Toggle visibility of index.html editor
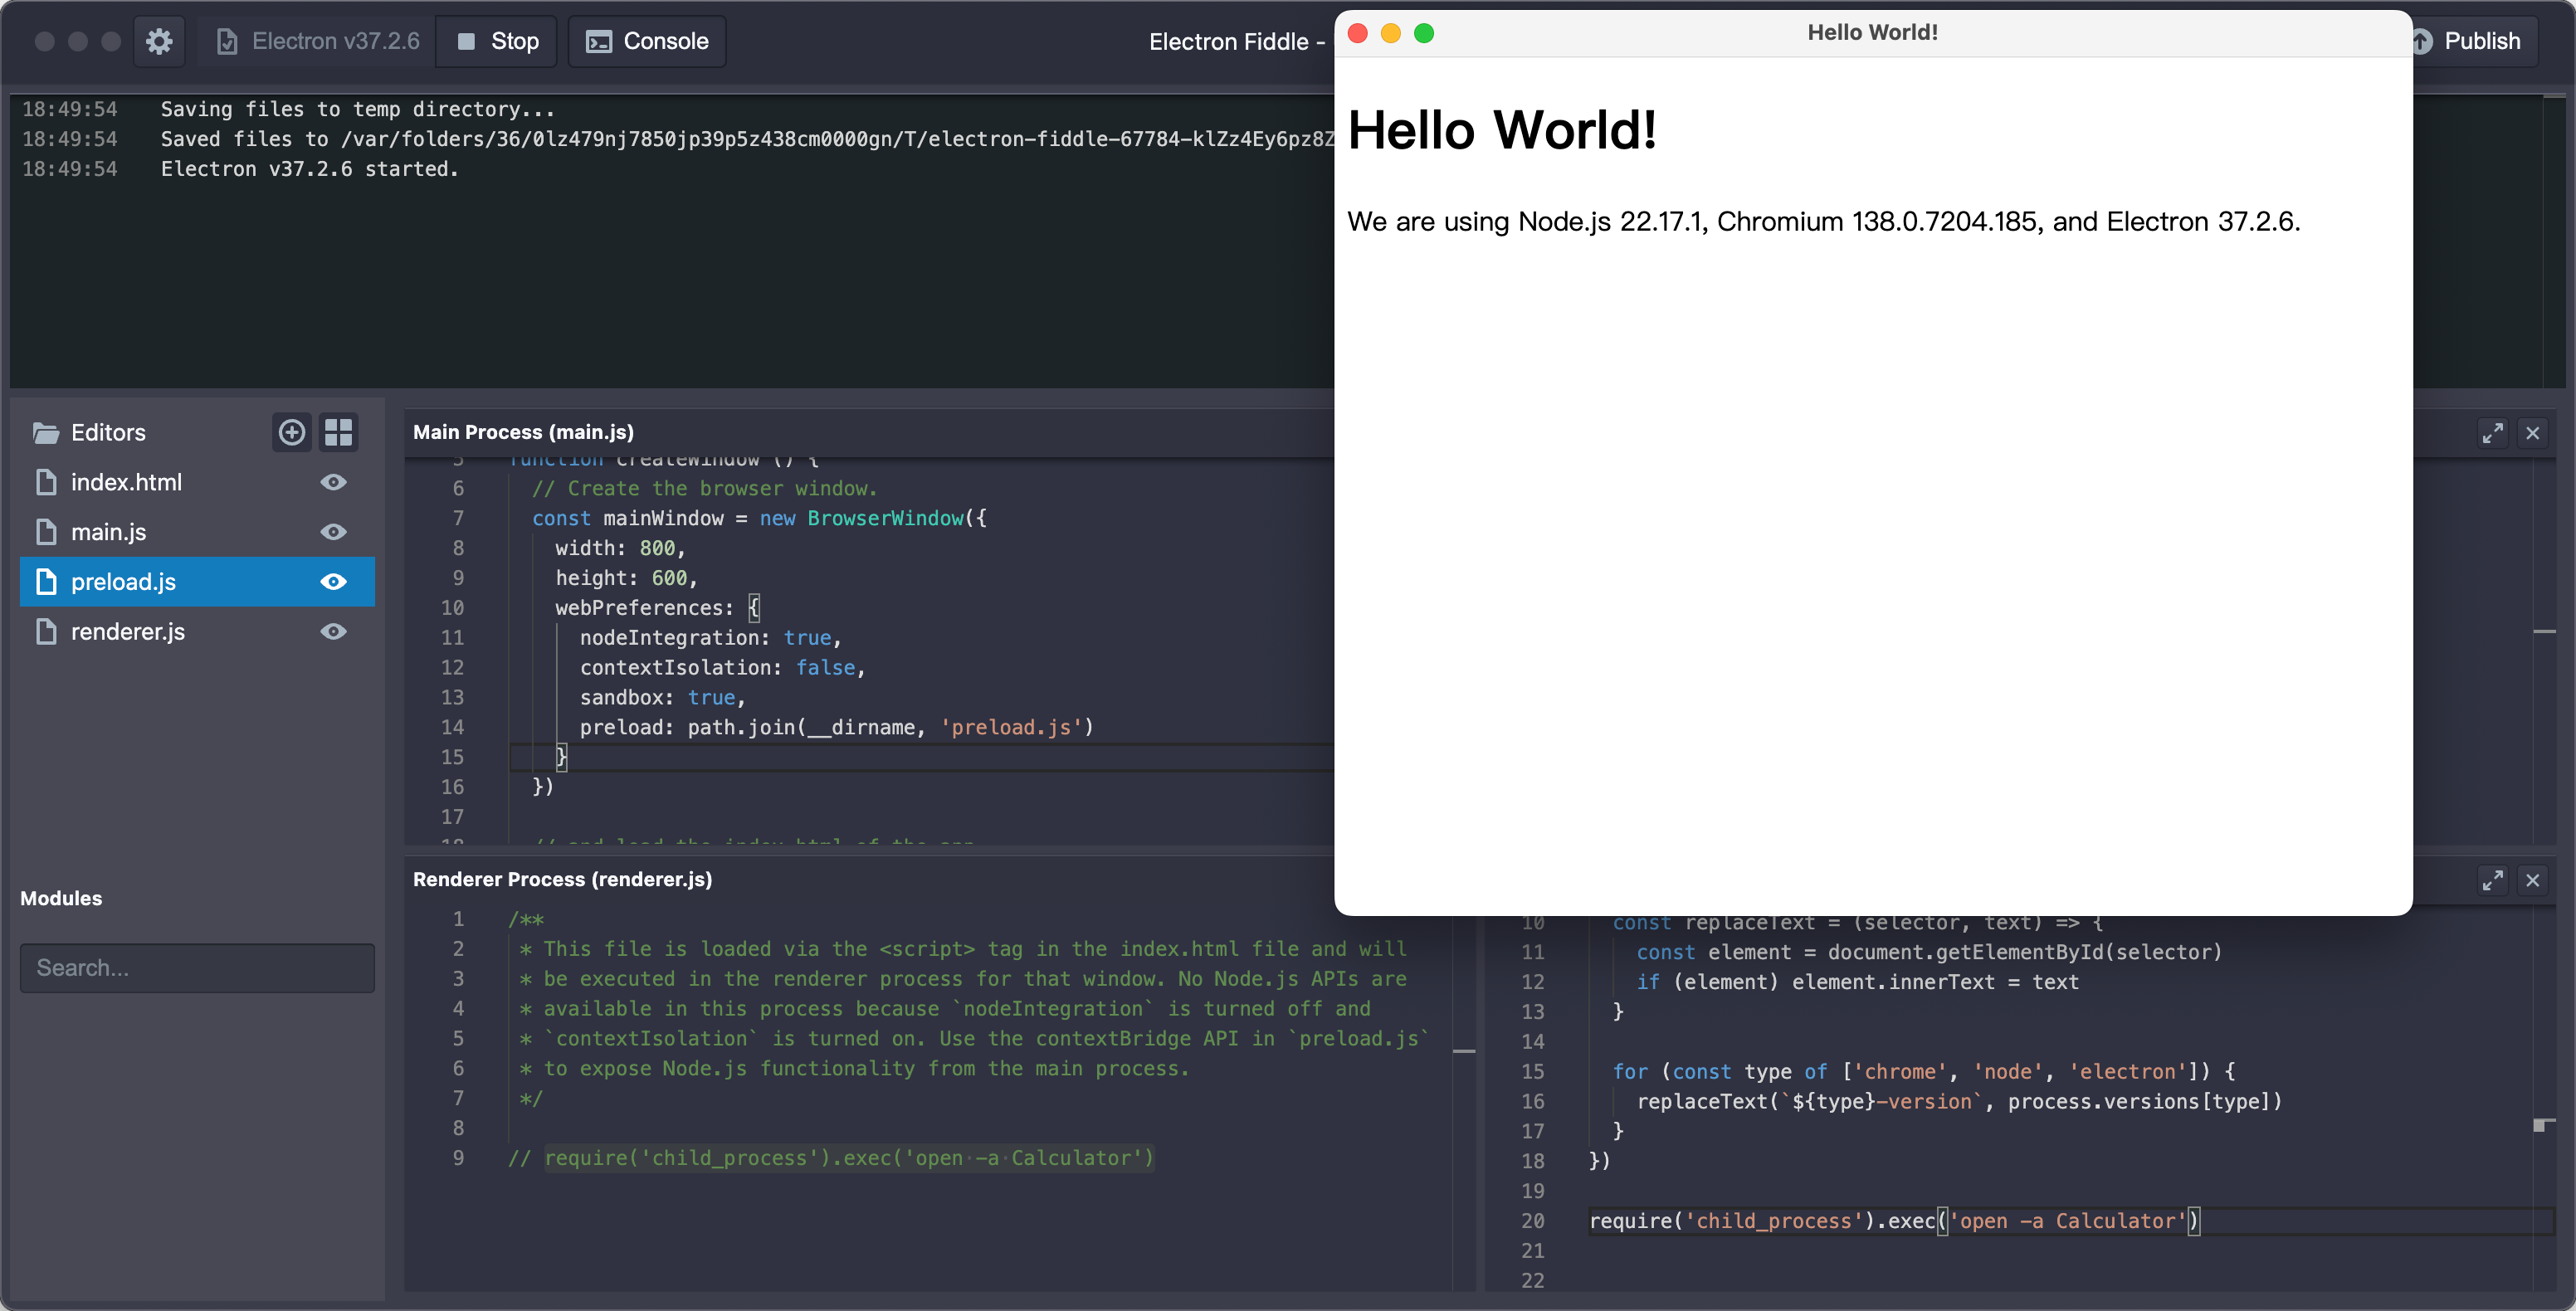Screen dimensions: 2576x1311 pyautogui.click(x=334, y=482)
